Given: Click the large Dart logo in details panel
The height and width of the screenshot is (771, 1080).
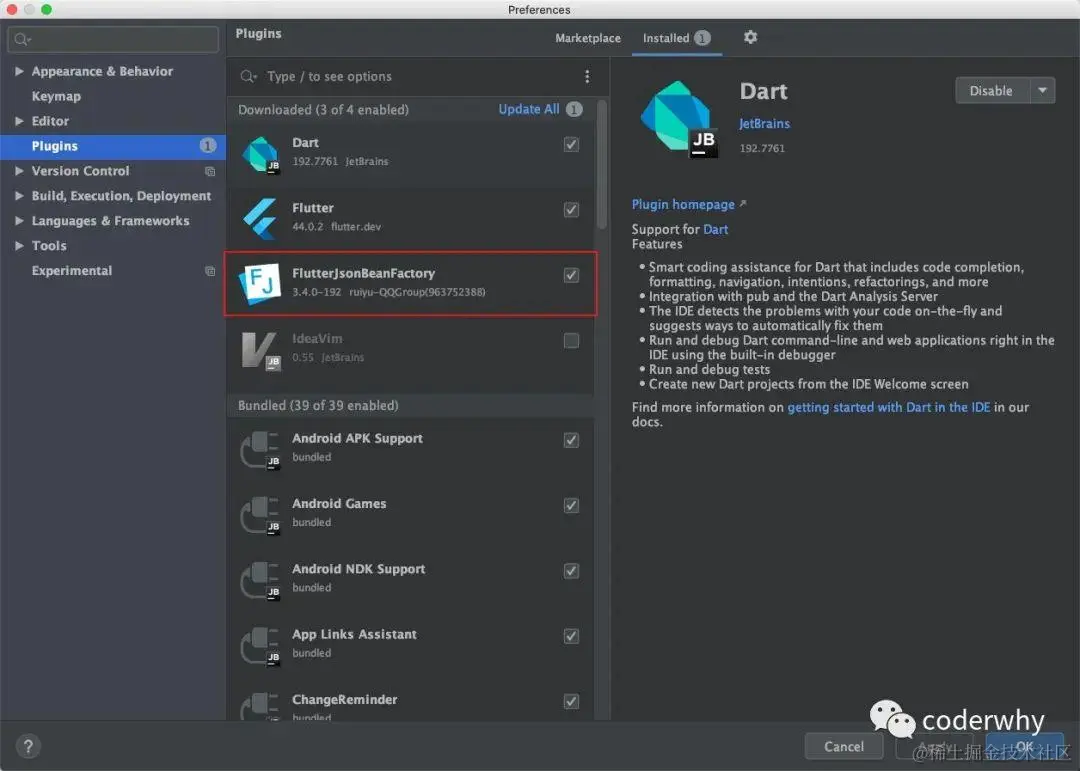Looking at the screenshot, I should click(678, 119).
